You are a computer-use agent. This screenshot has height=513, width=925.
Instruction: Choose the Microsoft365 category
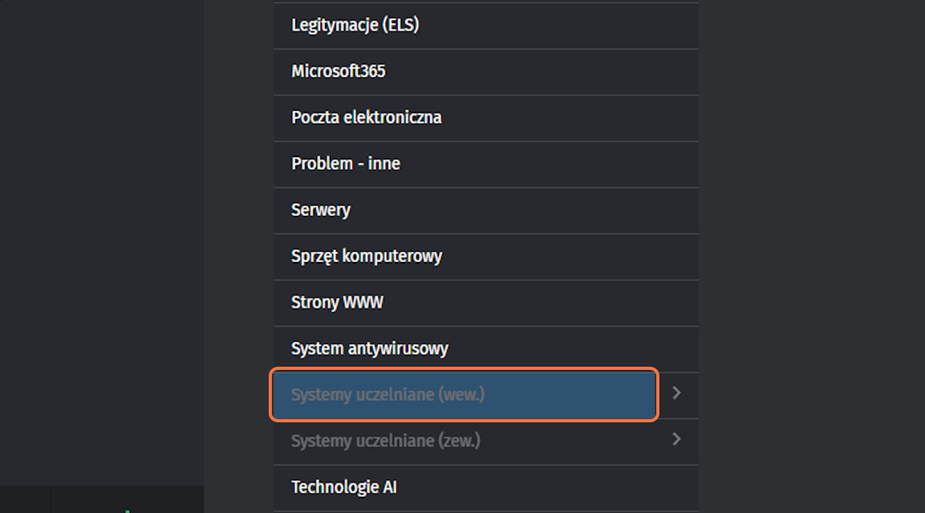pos(338,71)
